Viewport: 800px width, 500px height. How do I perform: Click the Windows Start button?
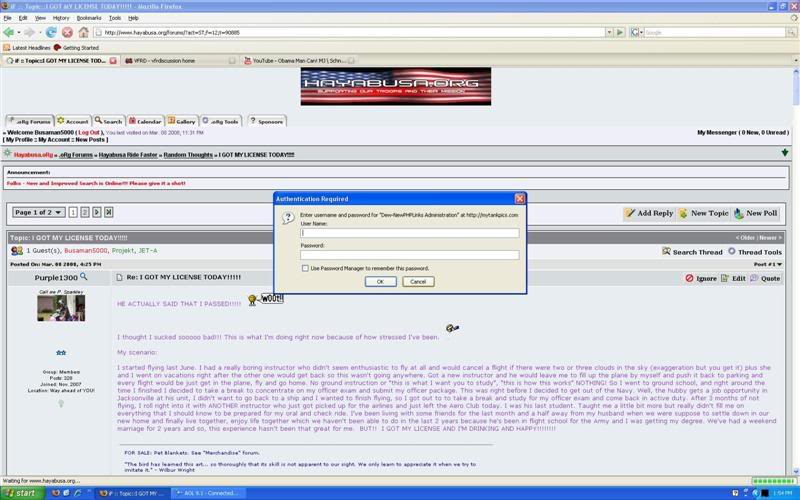[18, 493]
